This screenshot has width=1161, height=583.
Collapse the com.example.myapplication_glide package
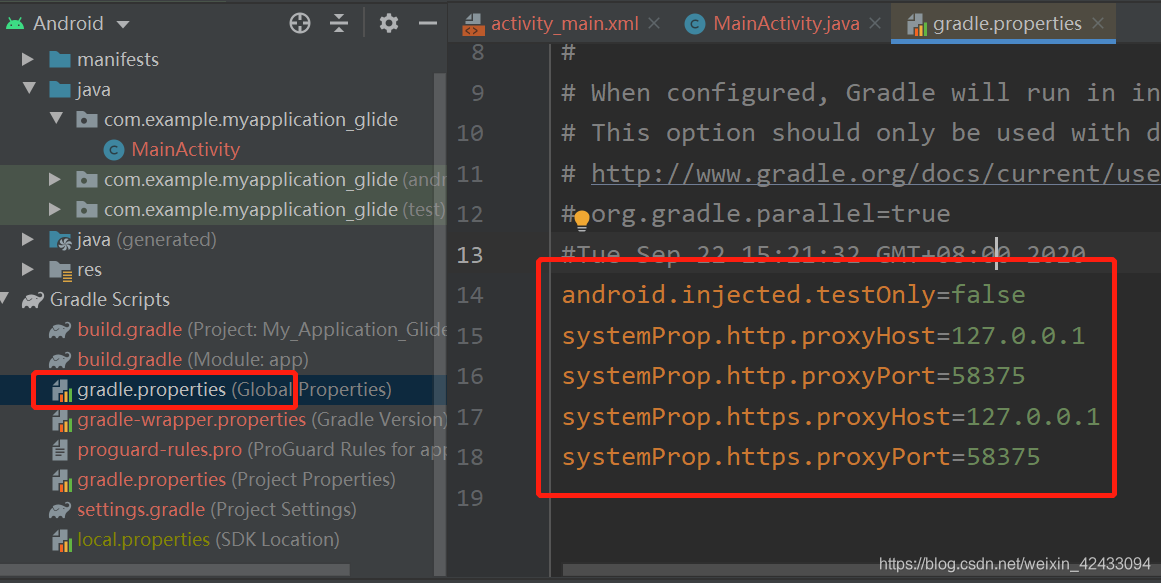click(58, 118)
